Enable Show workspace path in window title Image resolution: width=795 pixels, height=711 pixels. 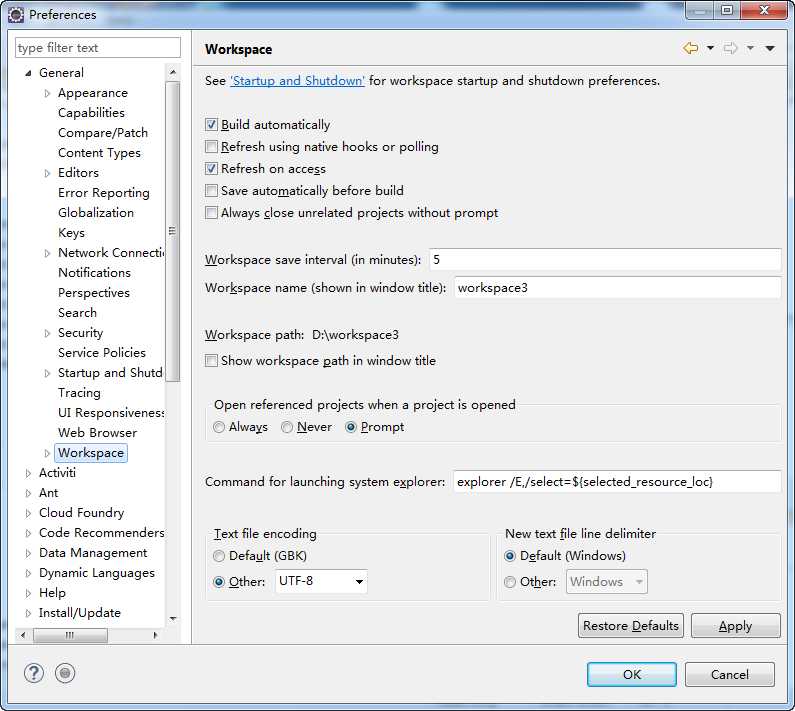[x=211, y=361]
